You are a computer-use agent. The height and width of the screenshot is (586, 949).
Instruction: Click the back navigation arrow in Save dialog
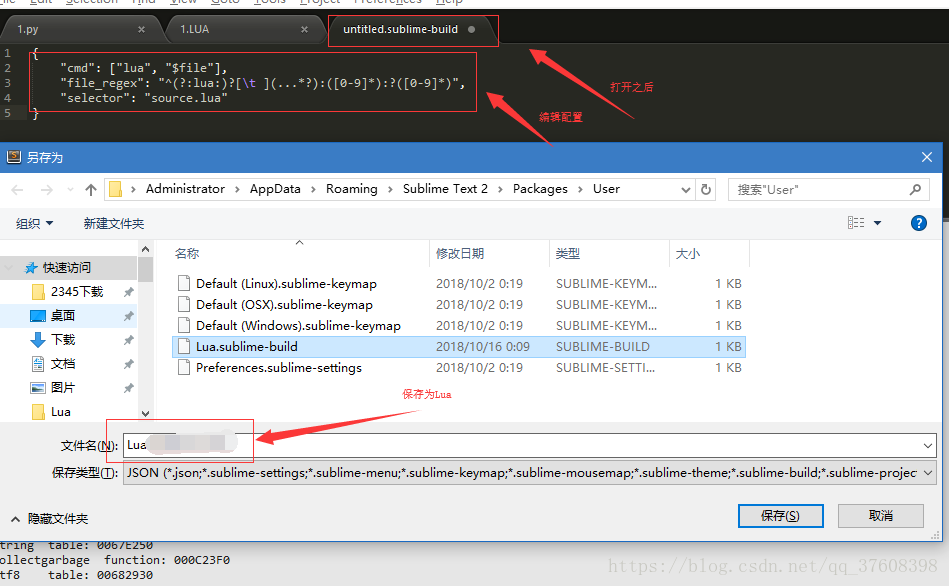tap(17, 189)
